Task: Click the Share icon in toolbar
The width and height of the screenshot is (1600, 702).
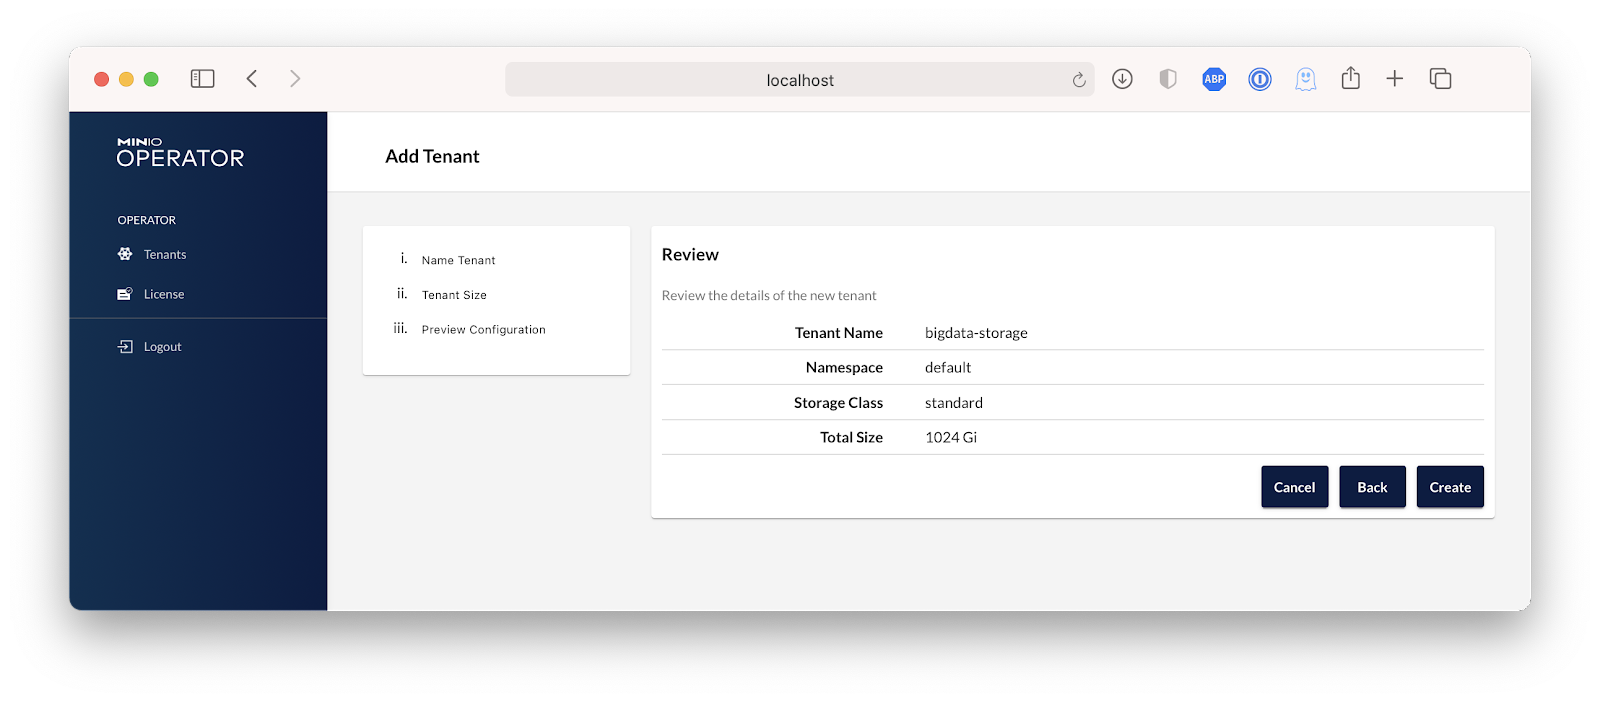Action: point(1351,78)
